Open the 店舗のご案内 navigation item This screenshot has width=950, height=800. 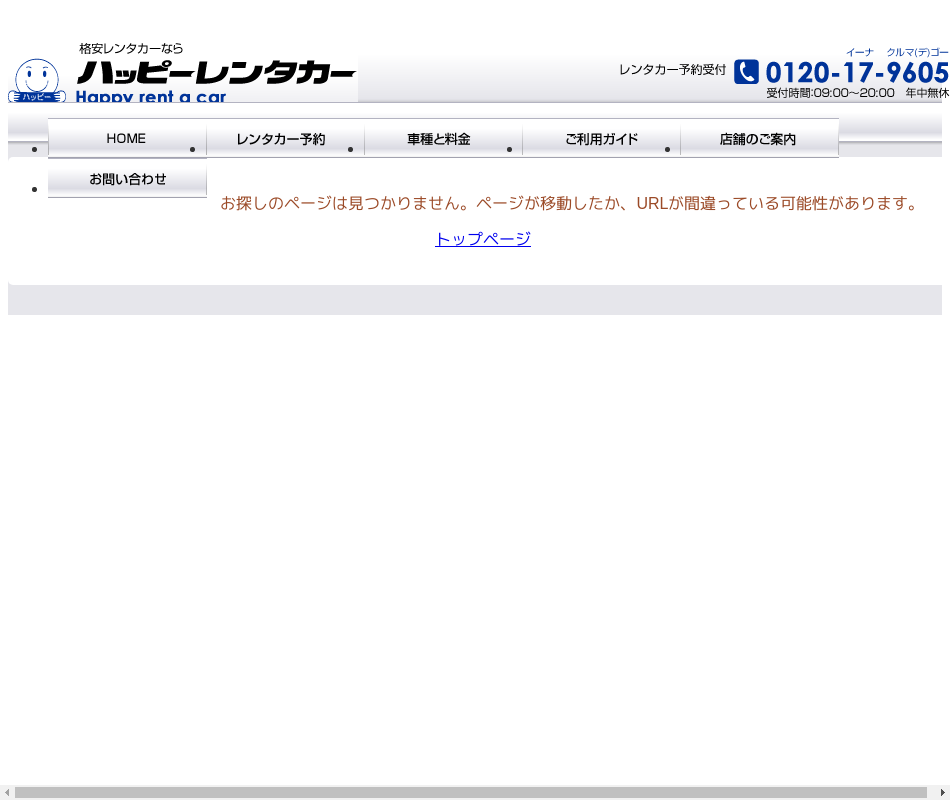(x=759, y=139)
